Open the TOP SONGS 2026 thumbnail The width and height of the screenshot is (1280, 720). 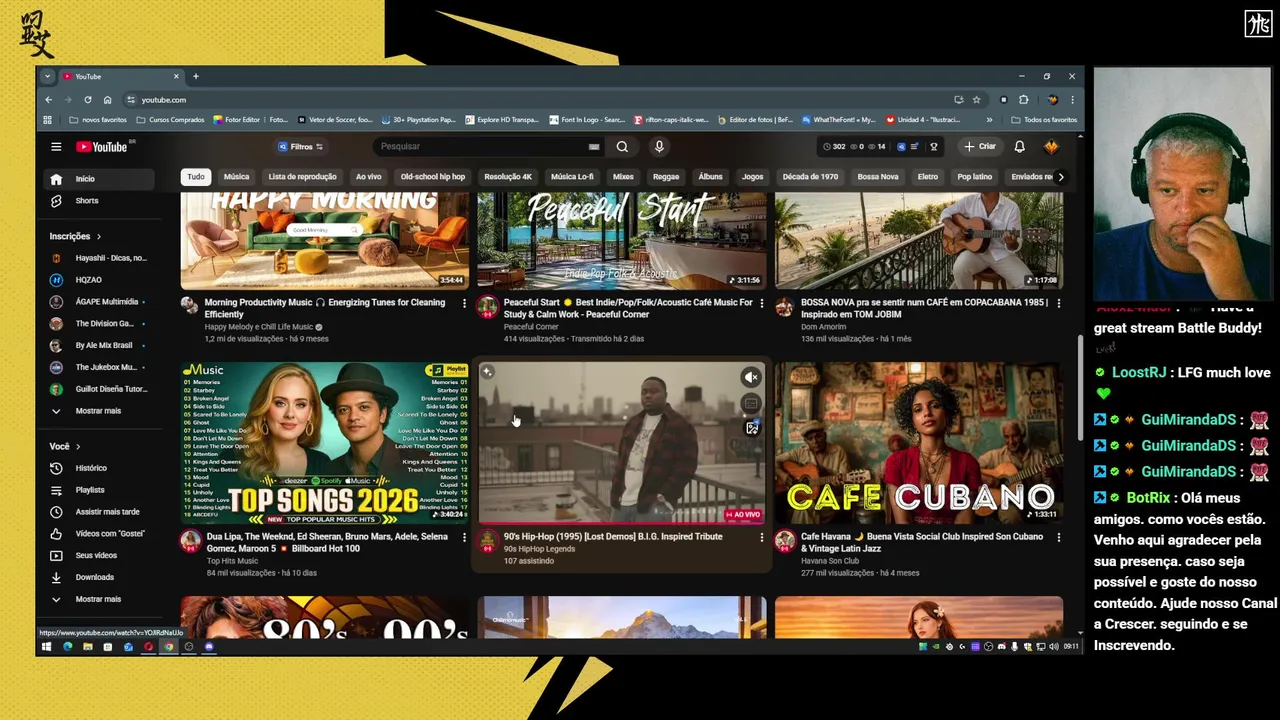324,443
